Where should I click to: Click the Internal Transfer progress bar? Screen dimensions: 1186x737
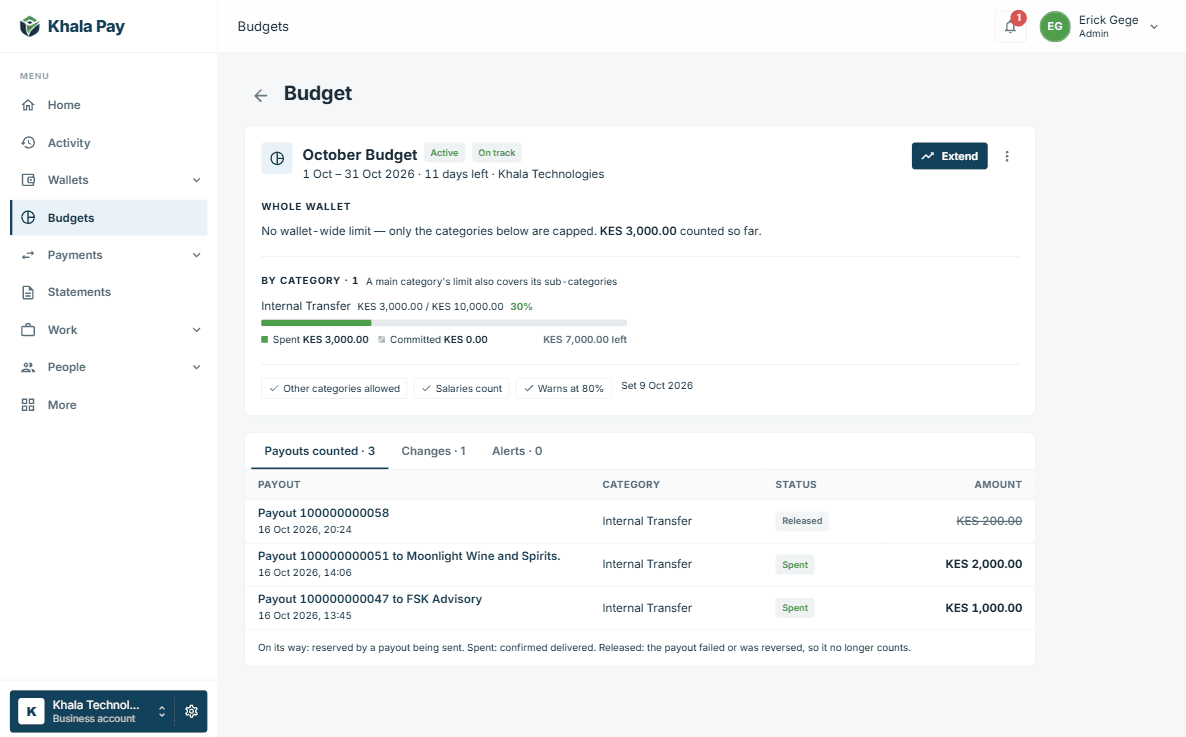[x=444, y=323]
